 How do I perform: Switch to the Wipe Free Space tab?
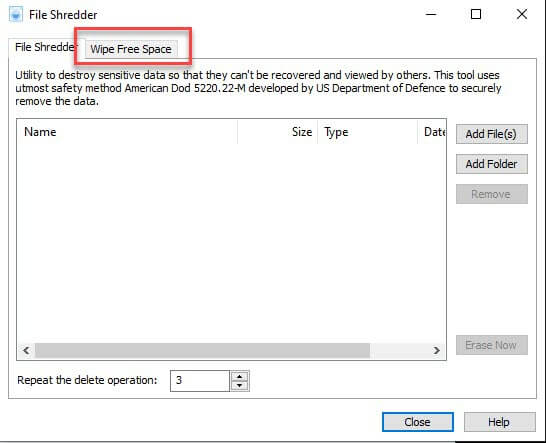(131, 49)
